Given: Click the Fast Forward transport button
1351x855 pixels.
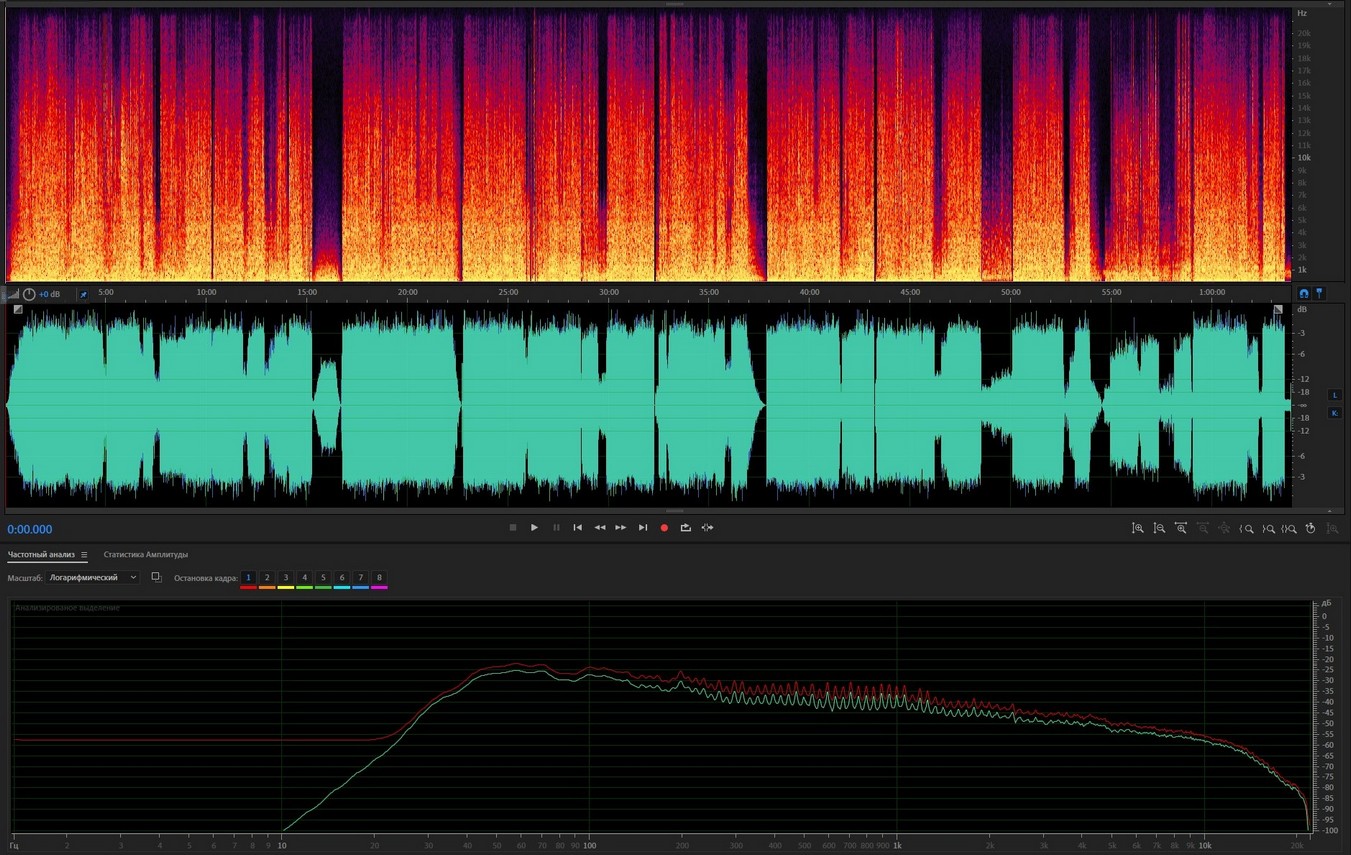Looking at the screenshot, I should [x=621, y=528].
